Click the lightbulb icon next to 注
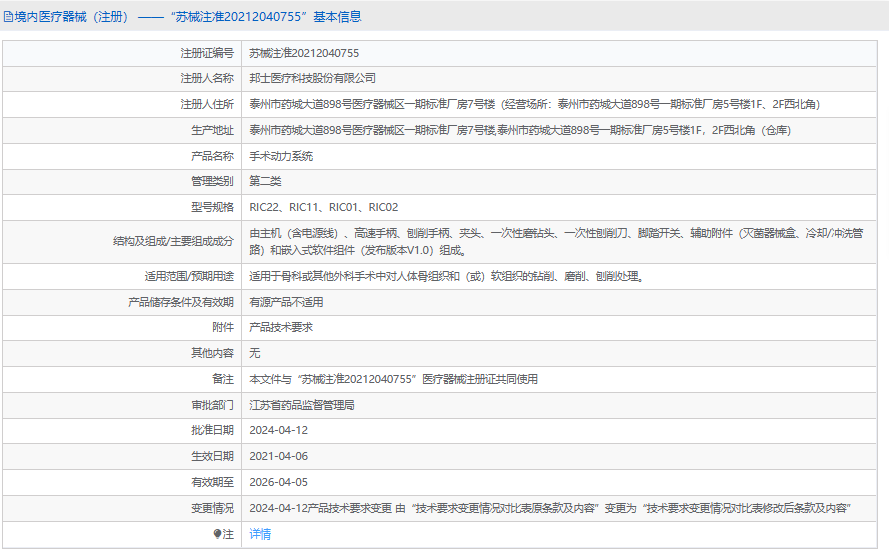Viewport: 889px width, 551px height. [x=218, y=535]
